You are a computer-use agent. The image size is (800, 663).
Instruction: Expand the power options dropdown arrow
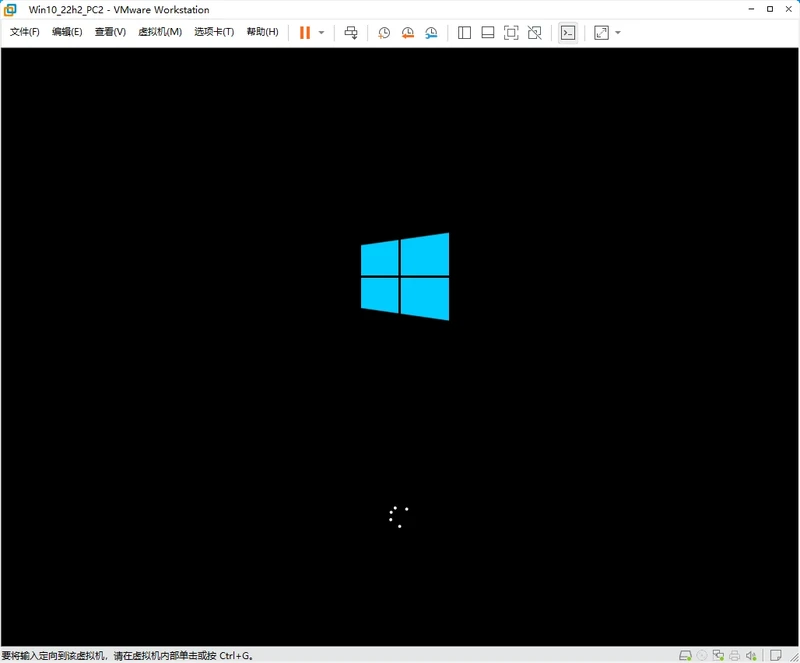(x=321, y=33)
